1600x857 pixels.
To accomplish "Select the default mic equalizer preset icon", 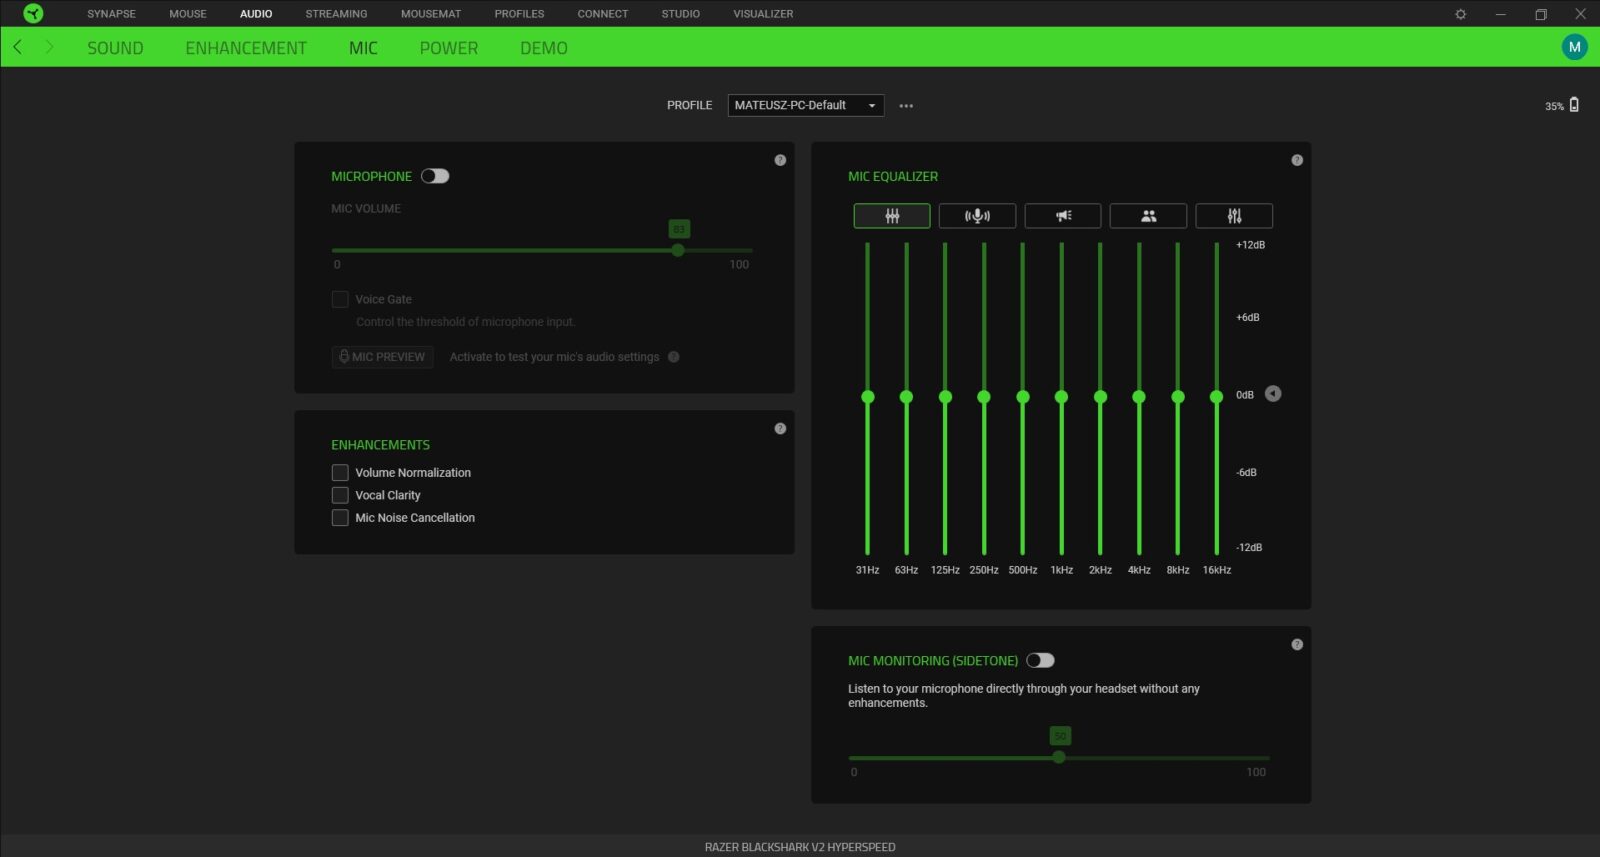I will click(x=891, y=216).
